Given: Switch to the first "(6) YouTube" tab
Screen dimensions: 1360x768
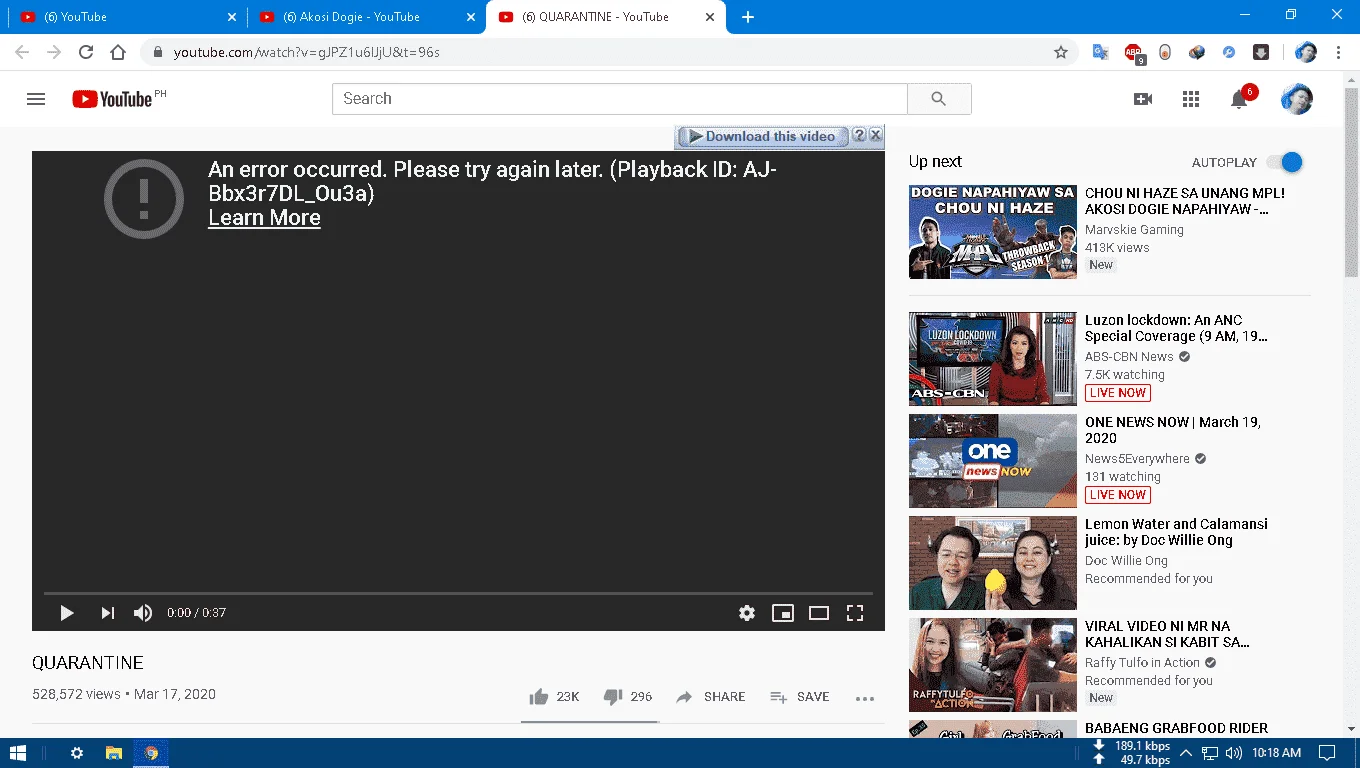Looking at the screenshot, I should pyautogui.click(x=125, y=17).
